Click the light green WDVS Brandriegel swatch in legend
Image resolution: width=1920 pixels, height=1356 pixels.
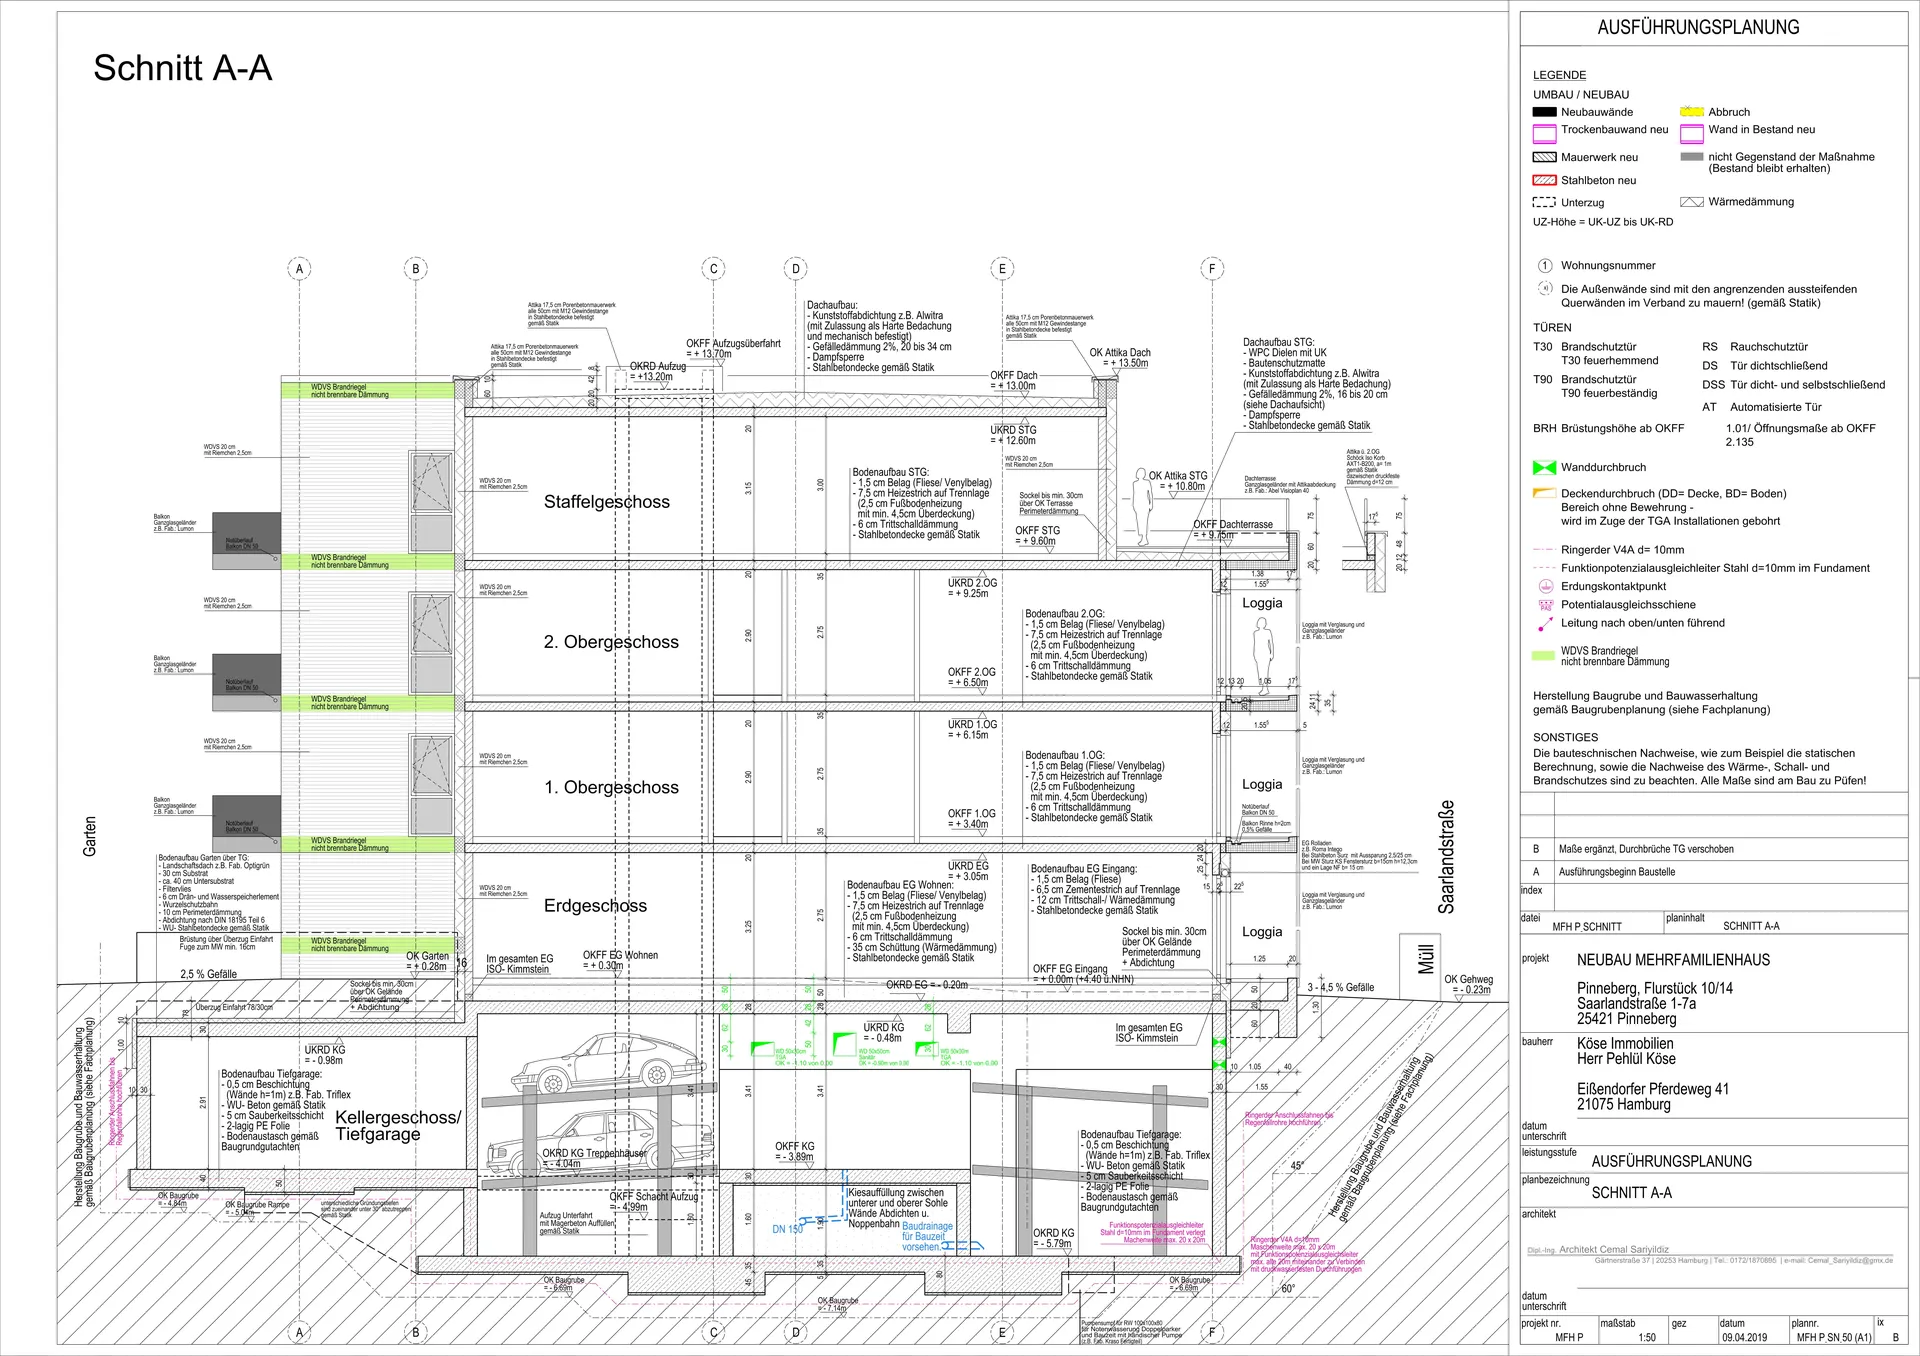pyautogui.click(x=1544, y=656)
